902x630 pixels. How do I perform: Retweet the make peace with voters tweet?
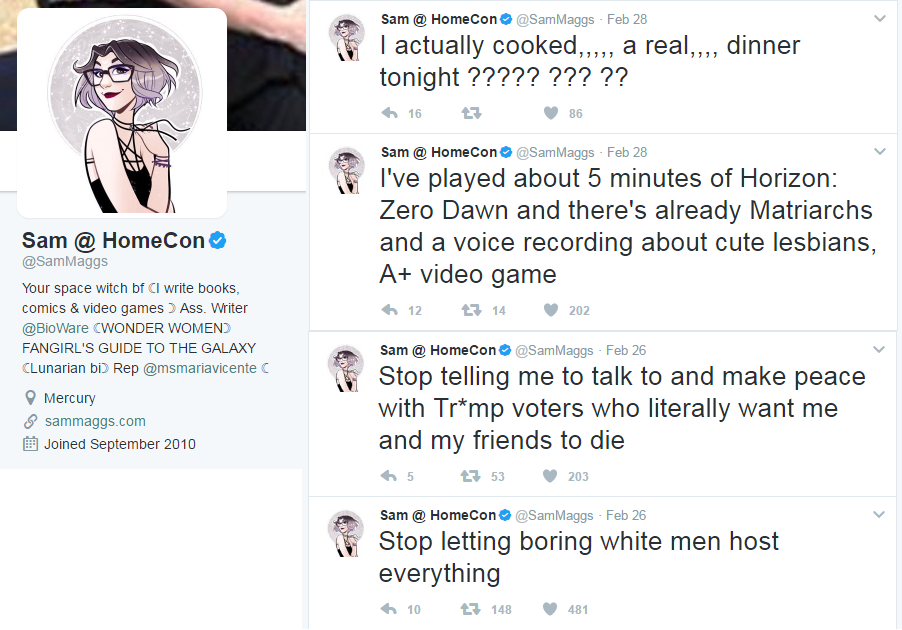tap(470, 476)
